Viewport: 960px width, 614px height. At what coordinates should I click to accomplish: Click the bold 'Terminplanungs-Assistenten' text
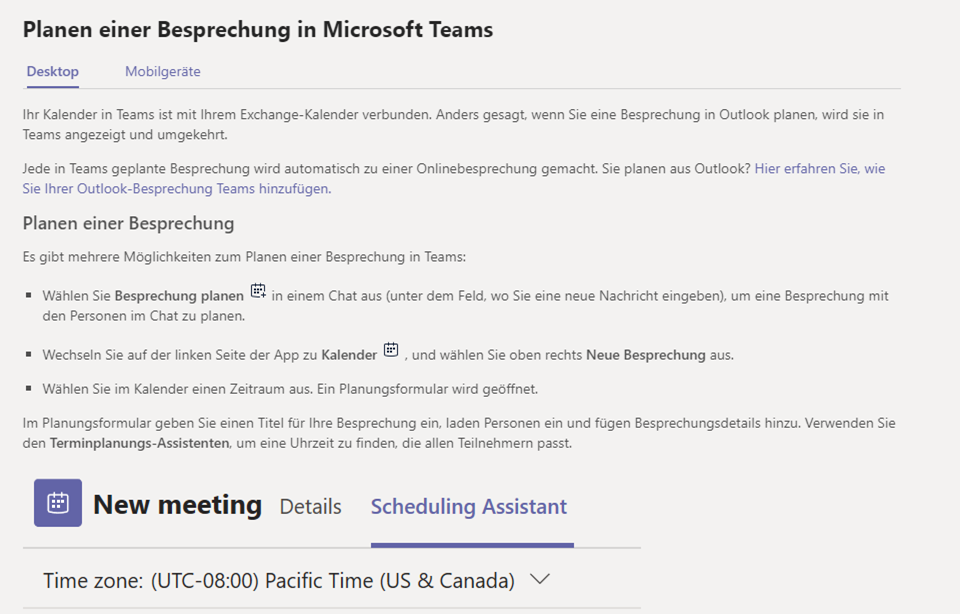(140, 443)
